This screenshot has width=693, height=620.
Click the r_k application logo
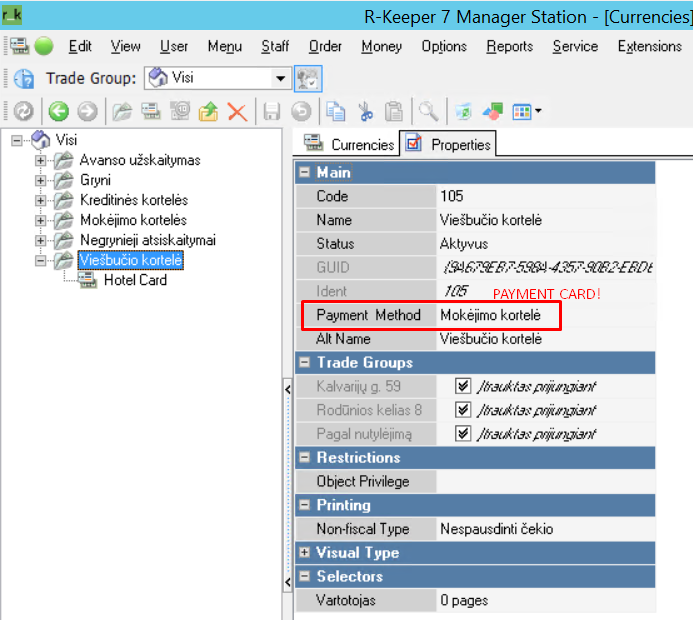tap(11, 16)
